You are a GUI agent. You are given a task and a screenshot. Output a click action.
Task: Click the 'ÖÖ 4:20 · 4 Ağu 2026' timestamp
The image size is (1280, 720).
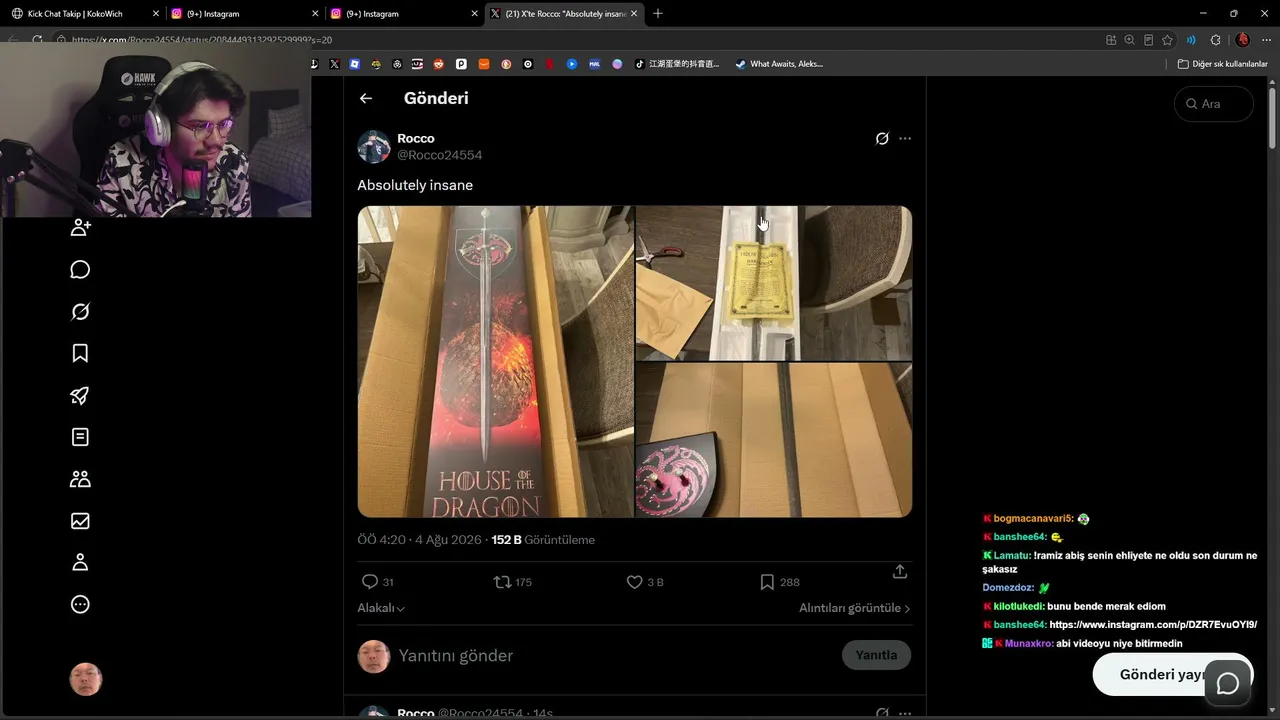419,540
